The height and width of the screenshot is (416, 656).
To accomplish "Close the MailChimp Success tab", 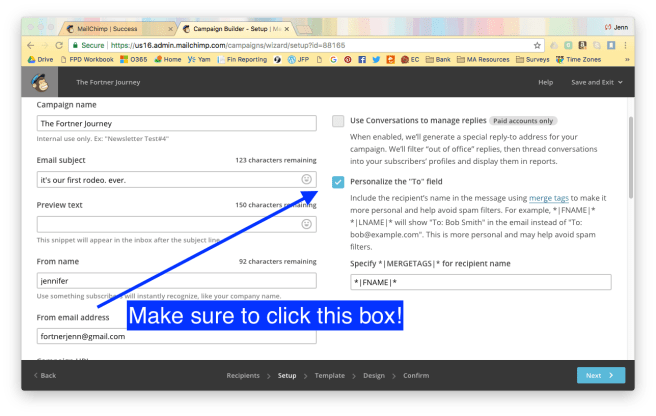I will coord(170,29).
